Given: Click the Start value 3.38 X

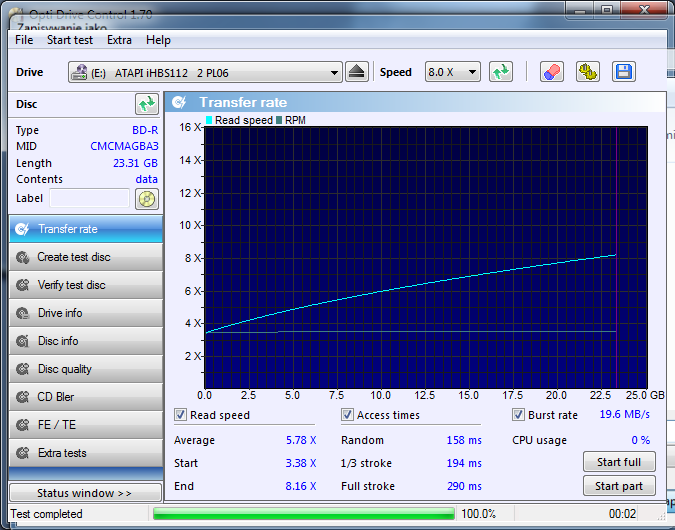Looking at the screenshot, I should (x=301, y=463).
